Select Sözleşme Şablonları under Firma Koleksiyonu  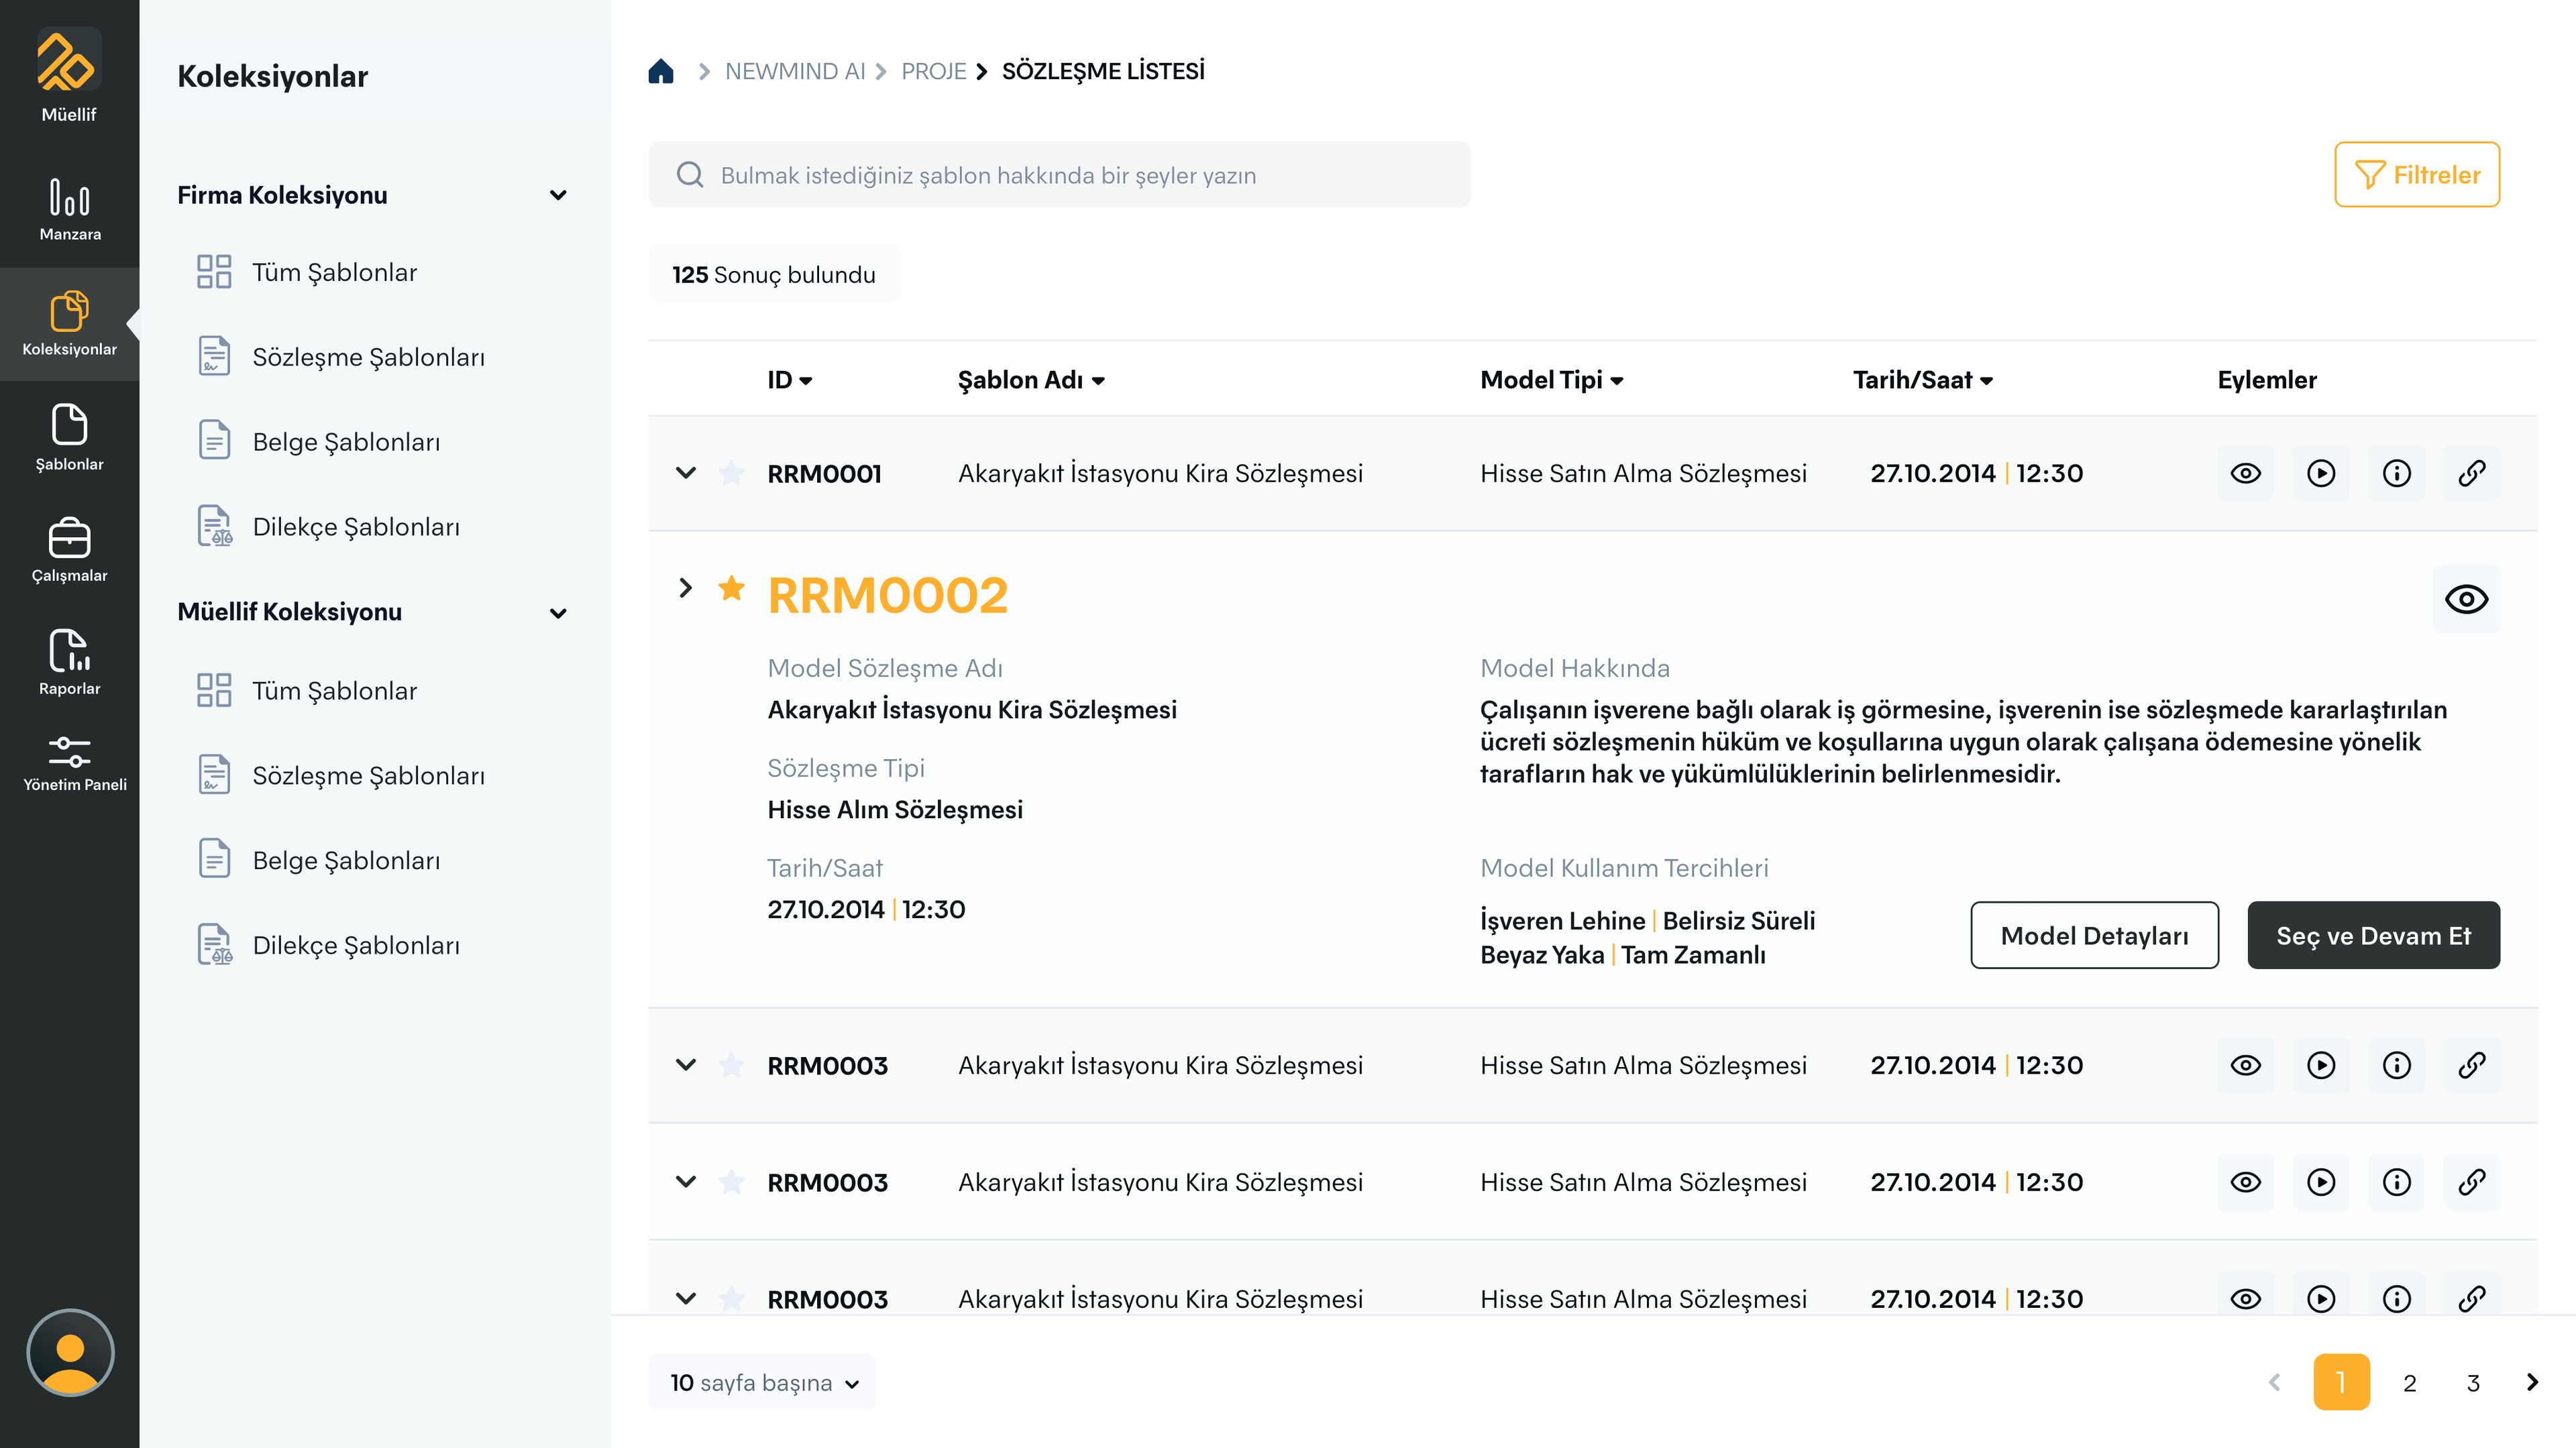(368, 357)
